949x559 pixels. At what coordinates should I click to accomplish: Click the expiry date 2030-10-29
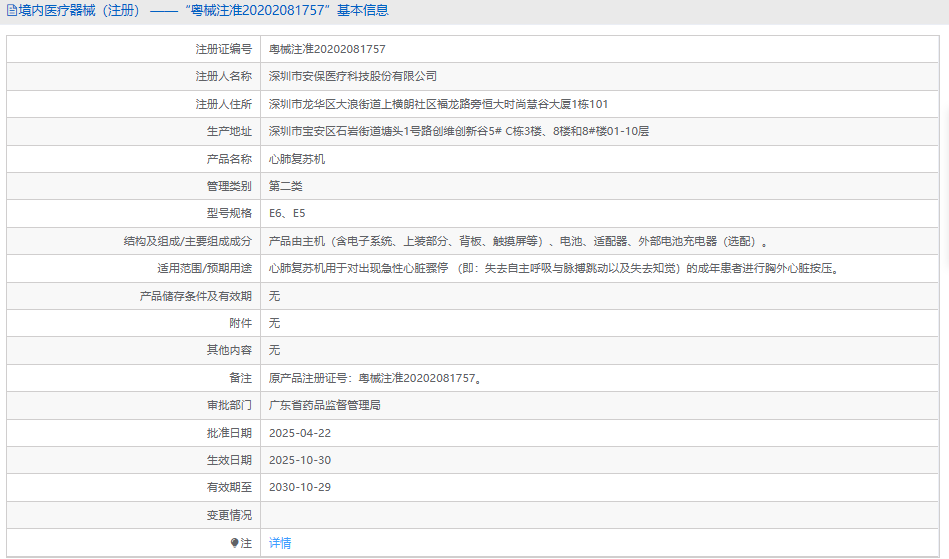[300, 488]
